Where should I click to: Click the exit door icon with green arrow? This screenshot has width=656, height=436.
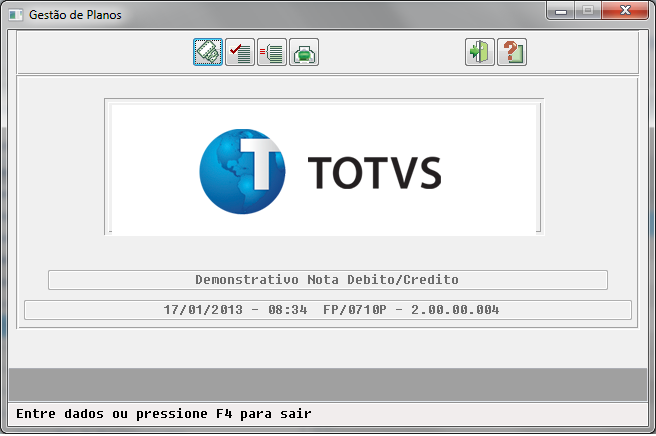tap(480, 52)
